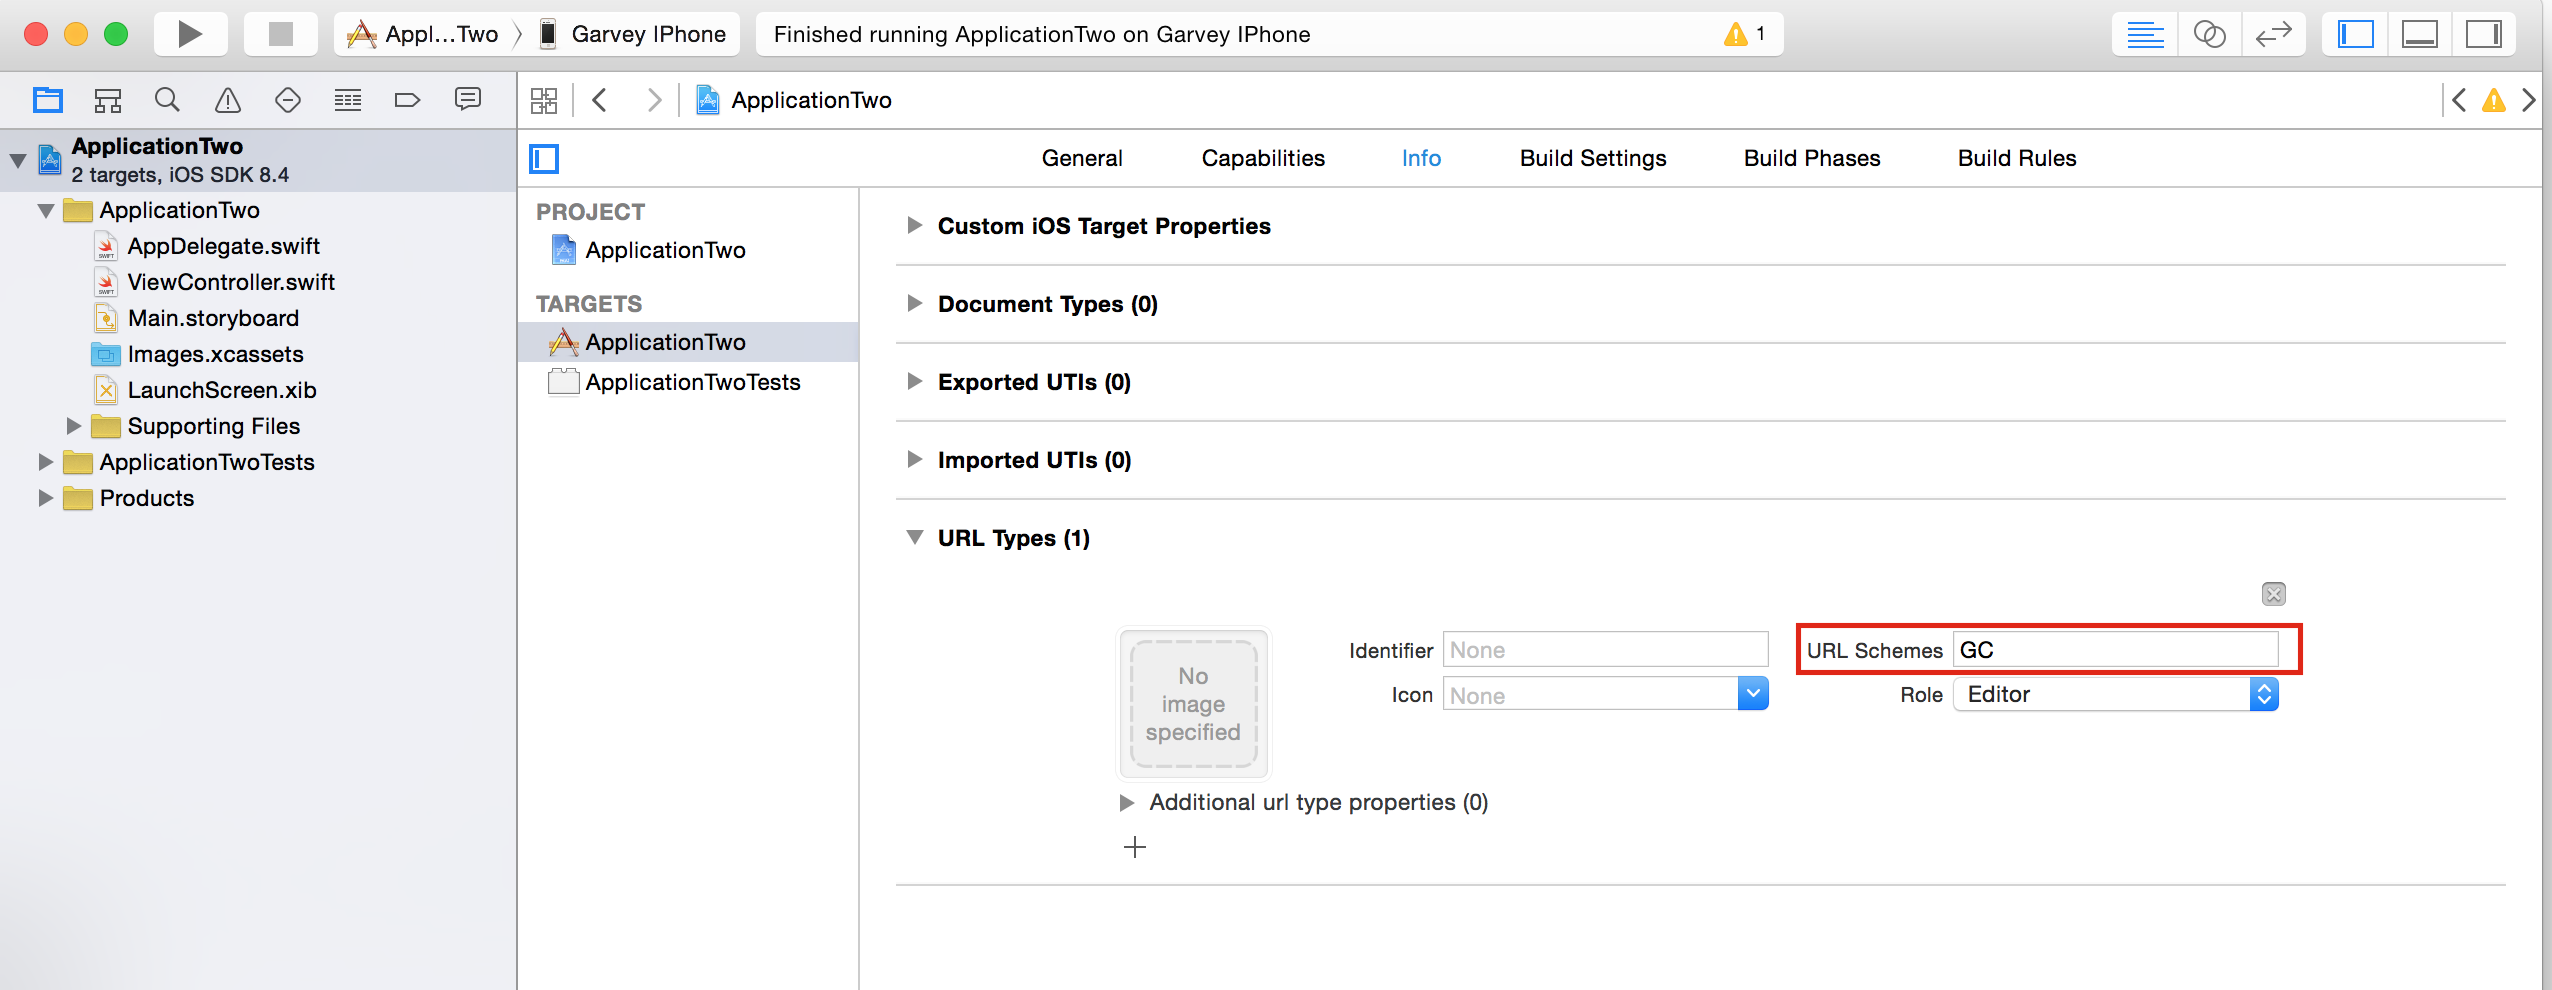2552x990 pixels.
Task: Click the ApplicationTwo jump bar item
Action: click(x=794, y=100)
